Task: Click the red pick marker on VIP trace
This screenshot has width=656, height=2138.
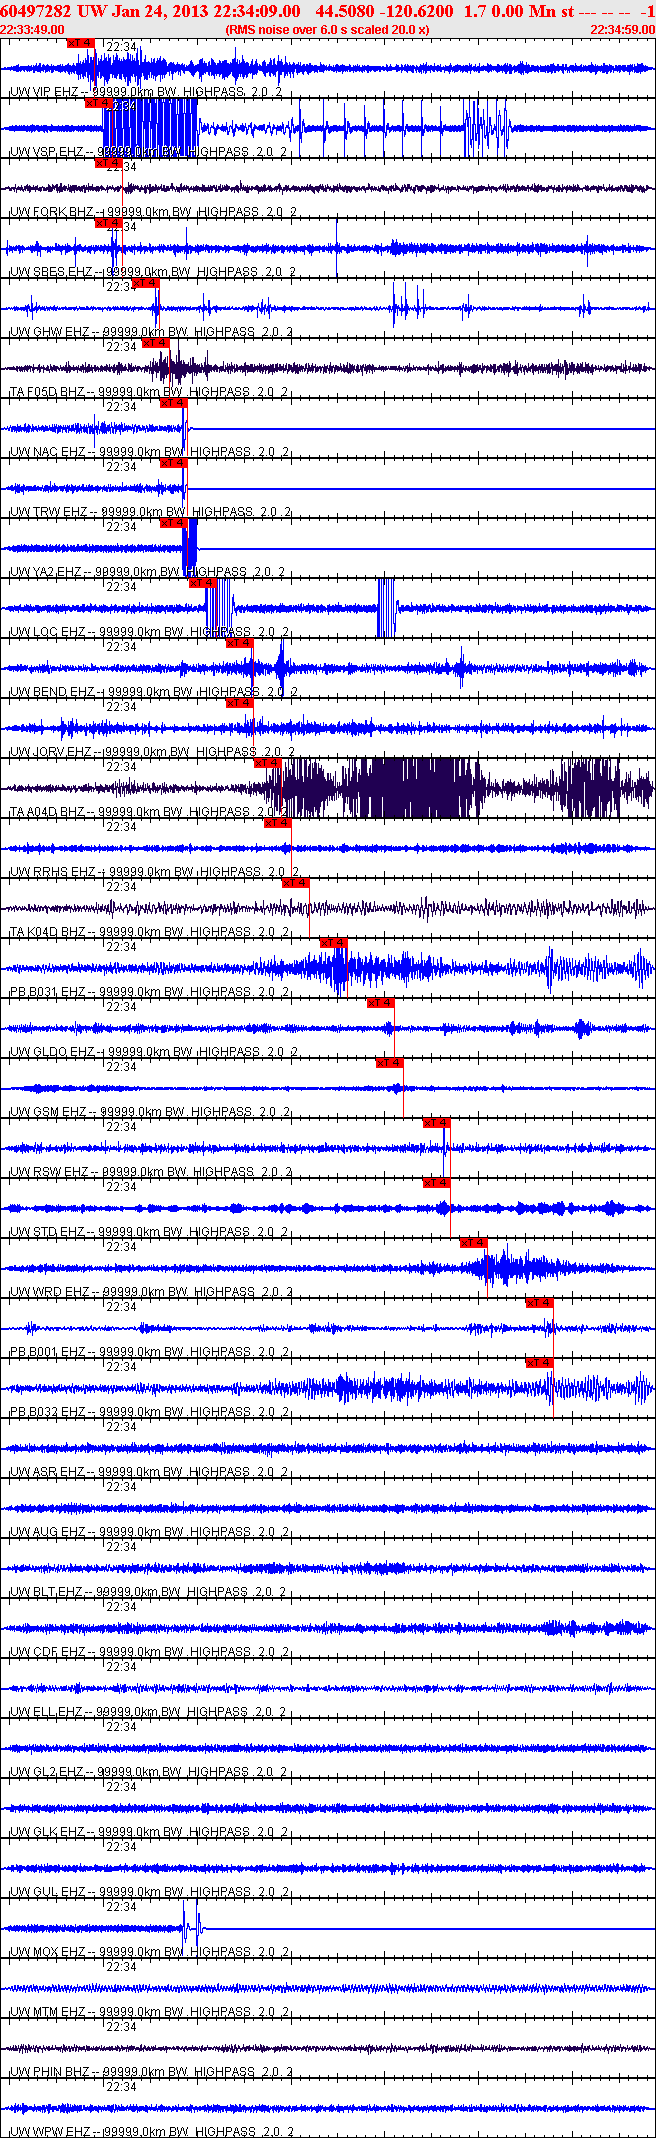Action: pyautogui.click(x=81, y=43)
